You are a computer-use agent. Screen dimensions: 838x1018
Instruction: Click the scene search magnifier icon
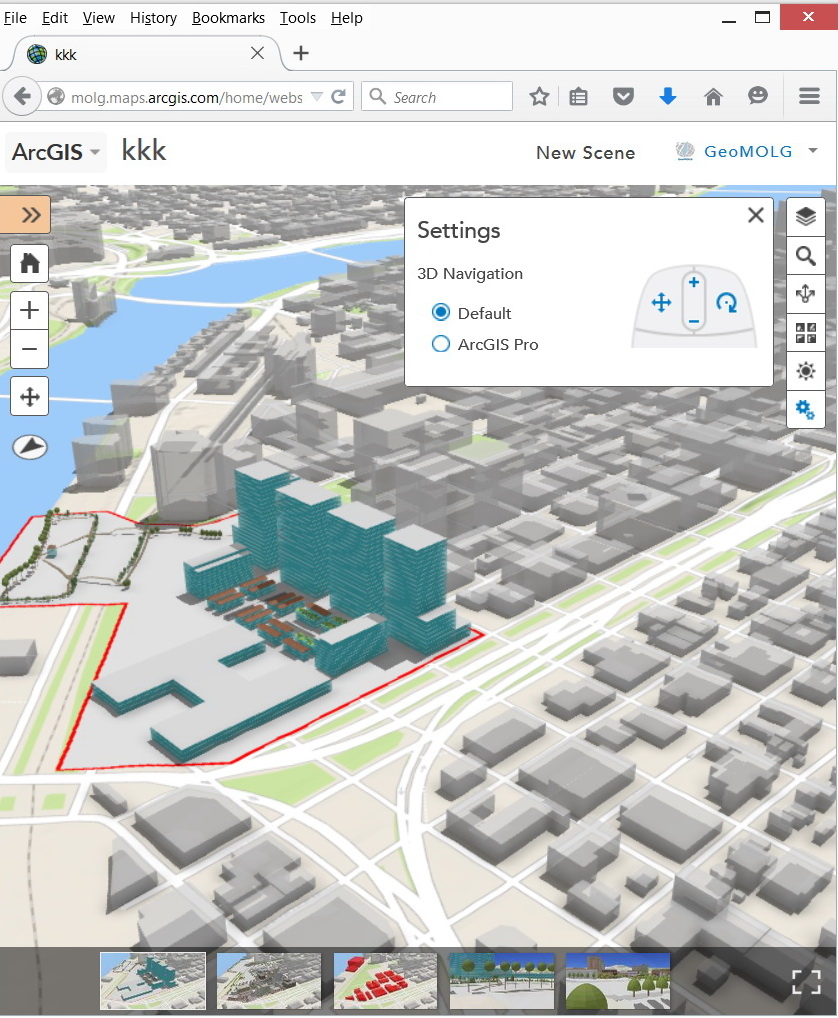[x=805, y=256]
